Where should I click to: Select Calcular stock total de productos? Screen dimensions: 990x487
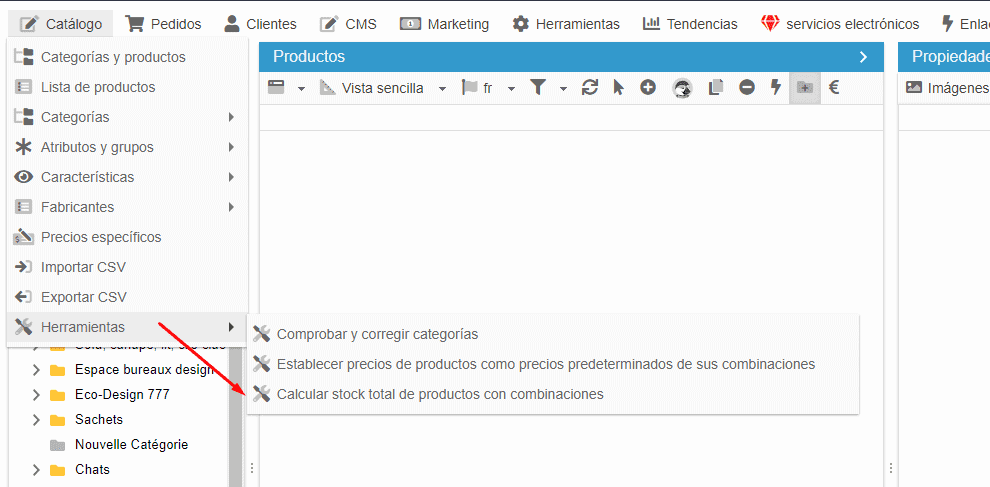(x=439, y=394)
